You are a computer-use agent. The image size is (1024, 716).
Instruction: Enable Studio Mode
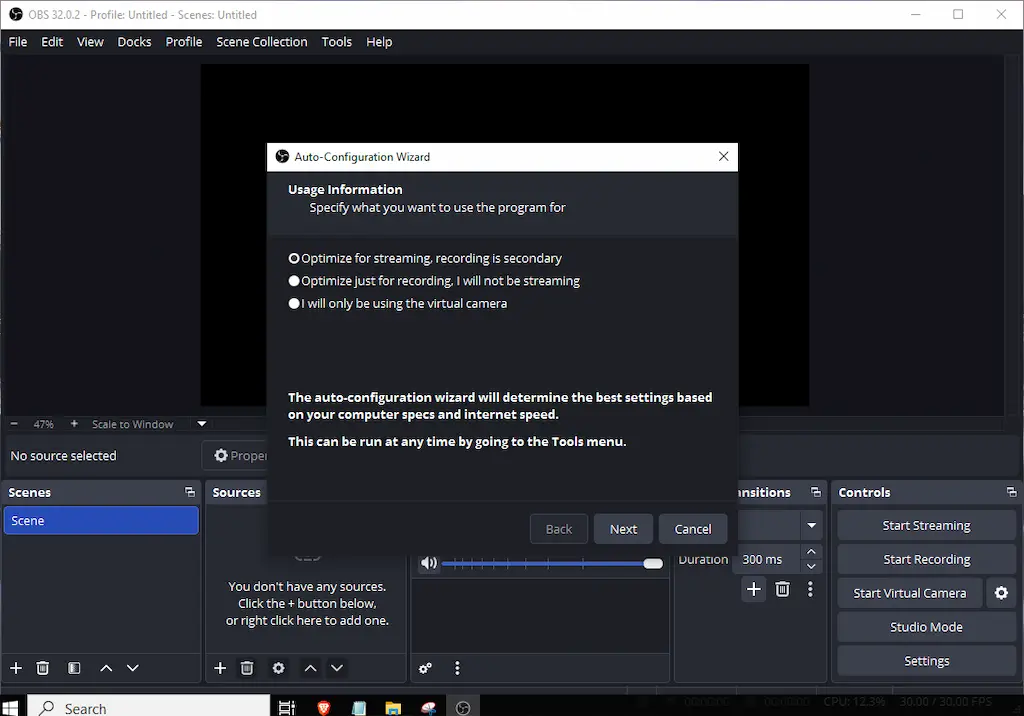point(926,627)
